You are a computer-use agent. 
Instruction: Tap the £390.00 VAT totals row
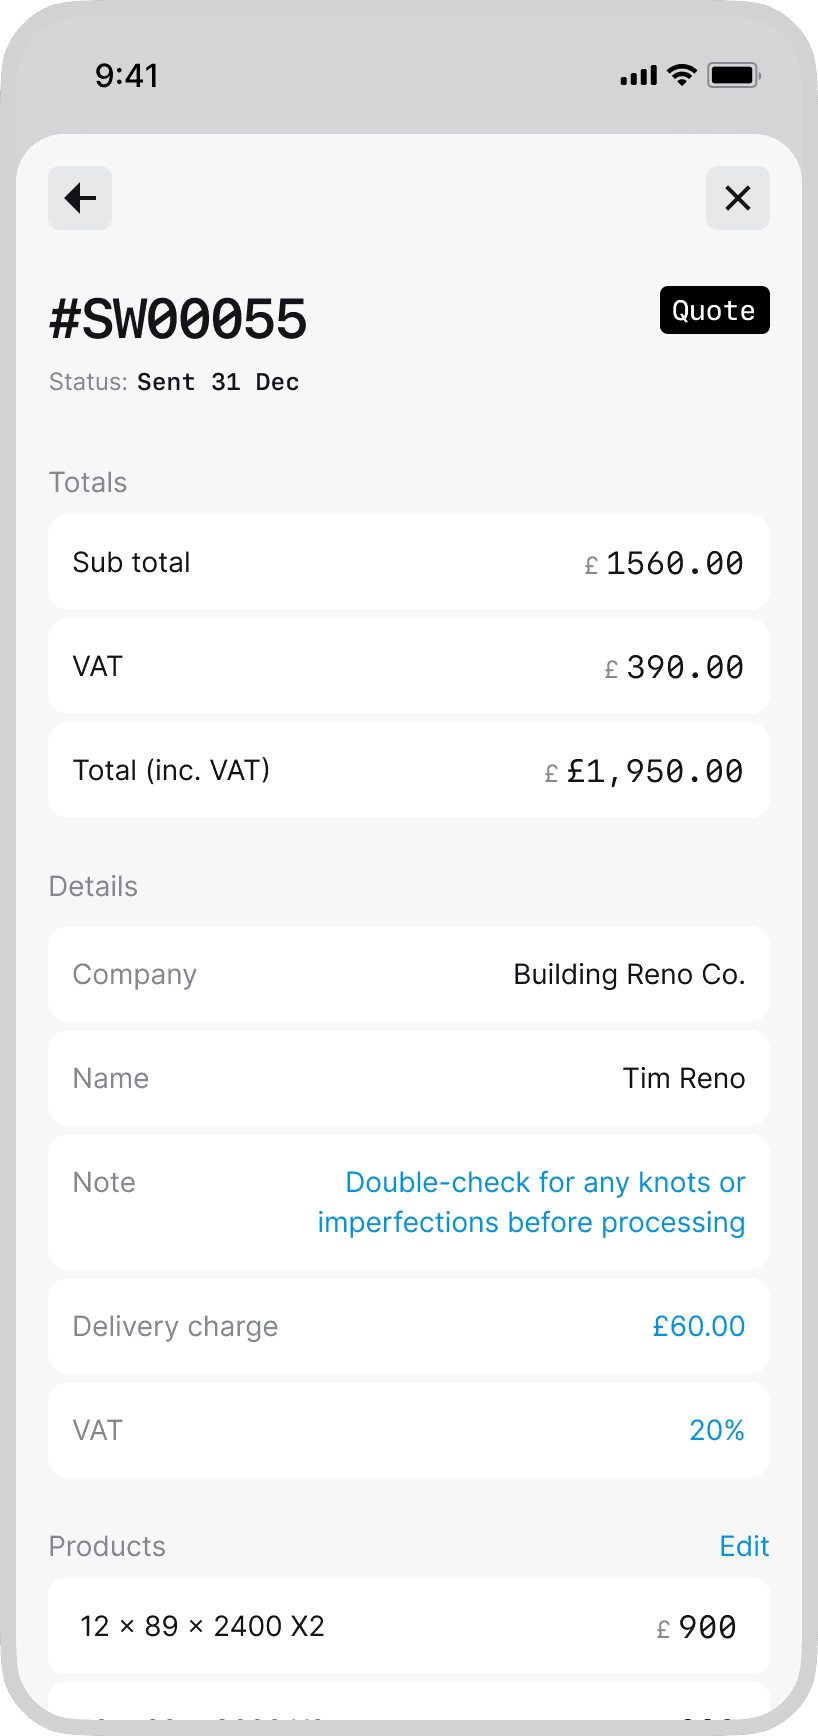(x=408, y=666)
